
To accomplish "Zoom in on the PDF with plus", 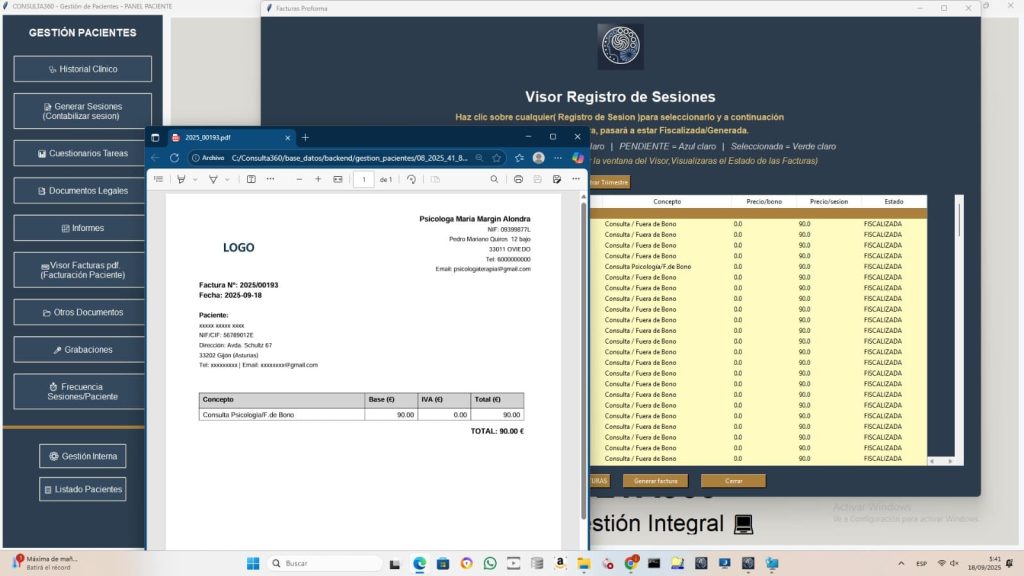I will point(318,179).
